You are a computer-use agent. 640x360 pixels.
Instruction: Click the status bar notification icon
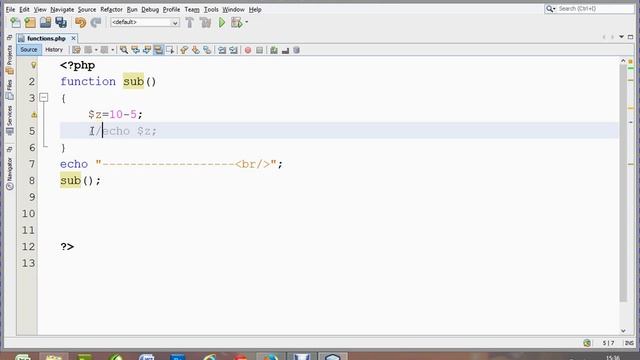coord(587,343)
